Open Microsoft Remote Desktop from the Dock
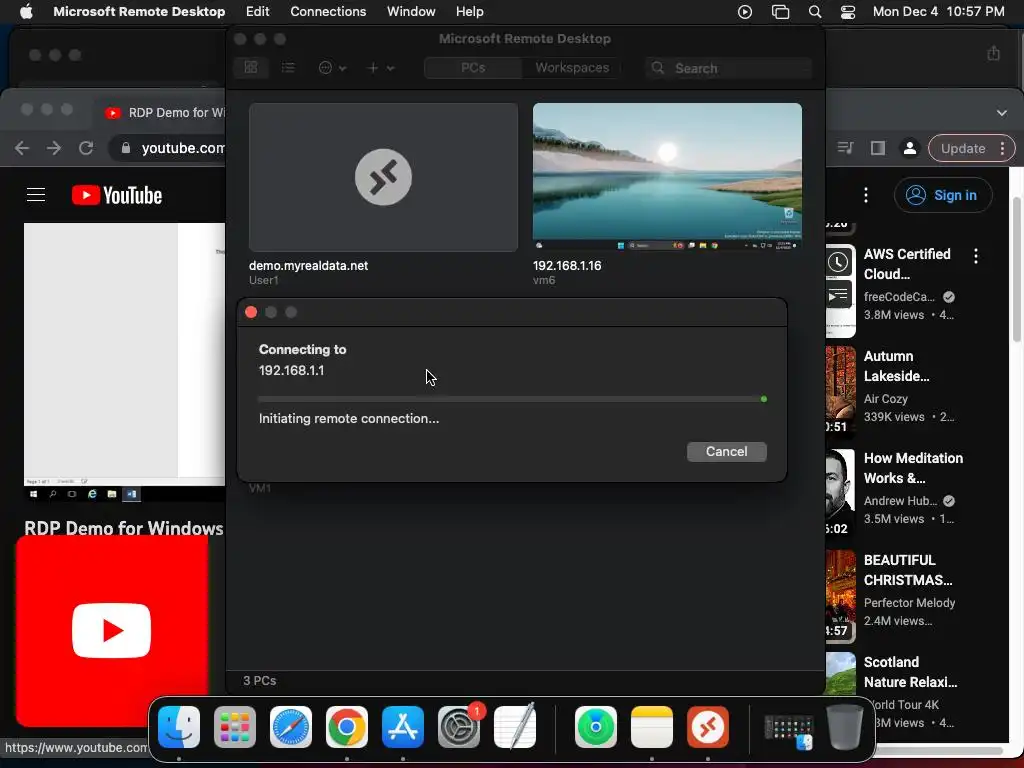The image size is (1024, 768). tap(708, 726)
